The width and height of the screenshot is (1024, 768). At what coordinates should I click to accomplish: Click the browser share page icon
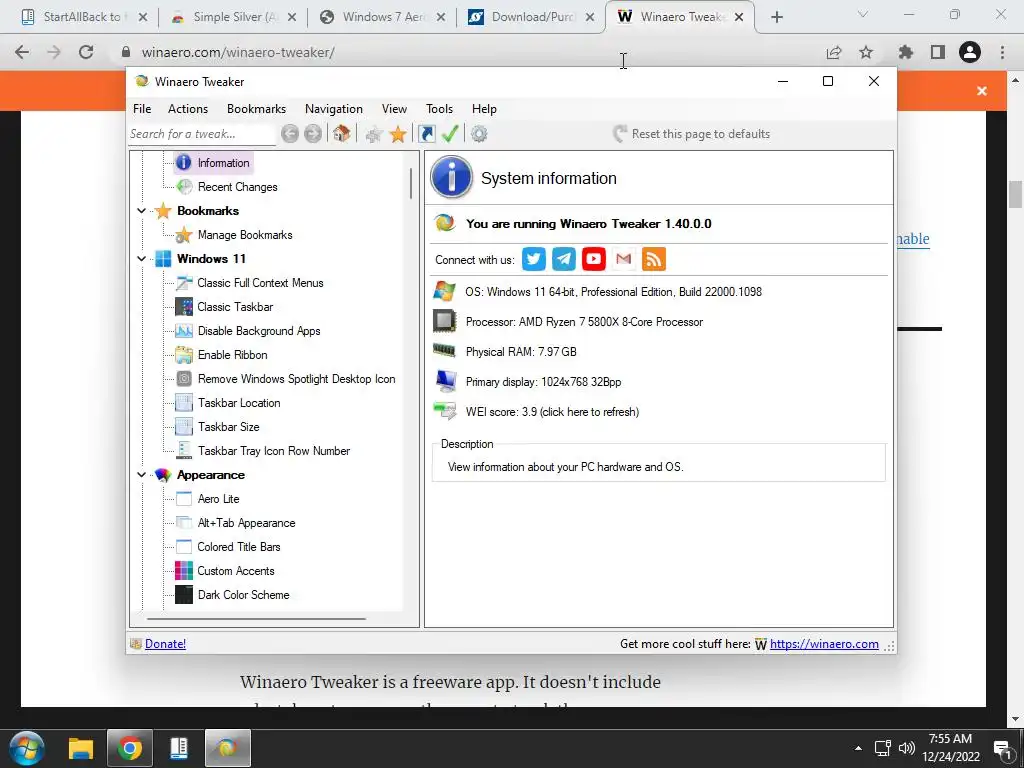coord(833,52)
